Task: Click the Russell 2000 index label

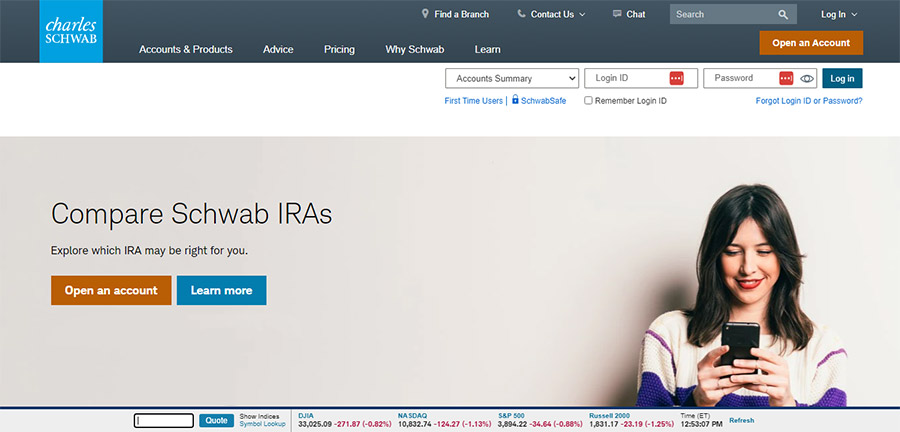Action: pos(609,415)
